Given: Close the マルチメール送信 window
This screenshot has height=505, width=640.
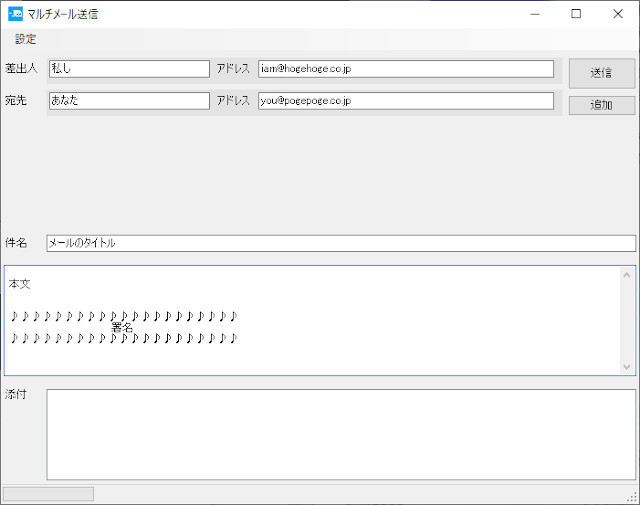Looking at the screenshot, I should pyautogui.click(x=618, y=14).
